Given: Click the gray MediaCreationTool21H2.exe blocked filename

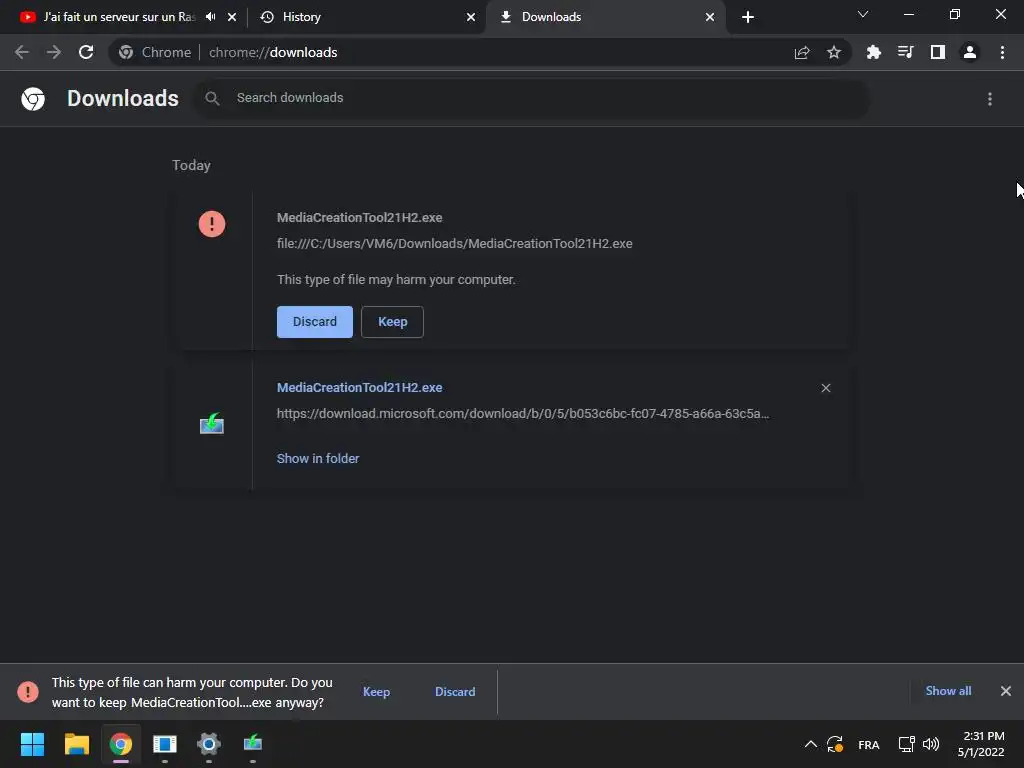Looking at the screenshot, I should 359,217.
